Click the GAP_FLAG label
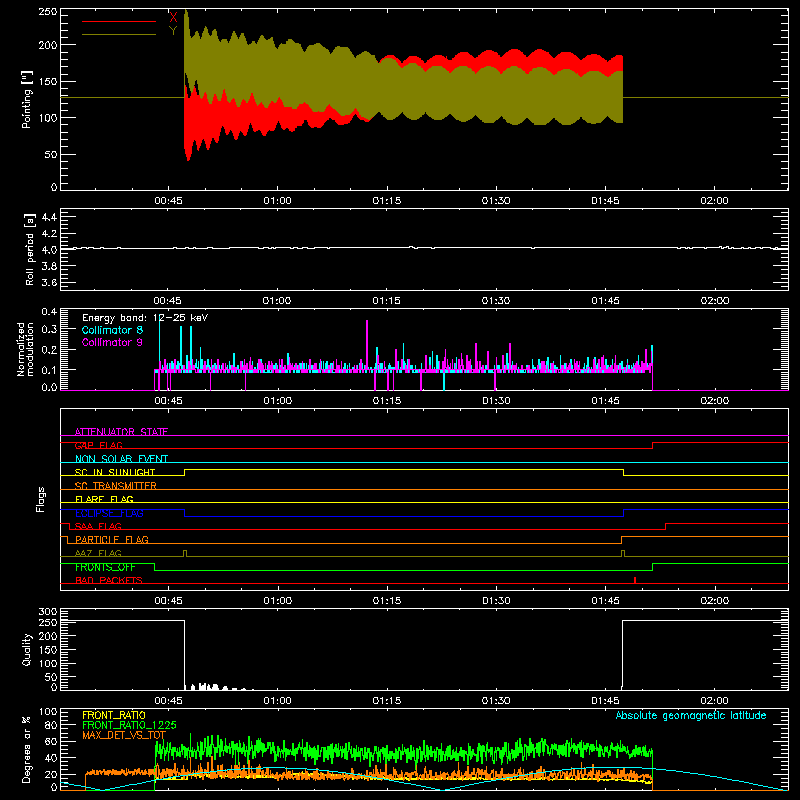This screenshot has width=800, height=800. pos(98,445)
